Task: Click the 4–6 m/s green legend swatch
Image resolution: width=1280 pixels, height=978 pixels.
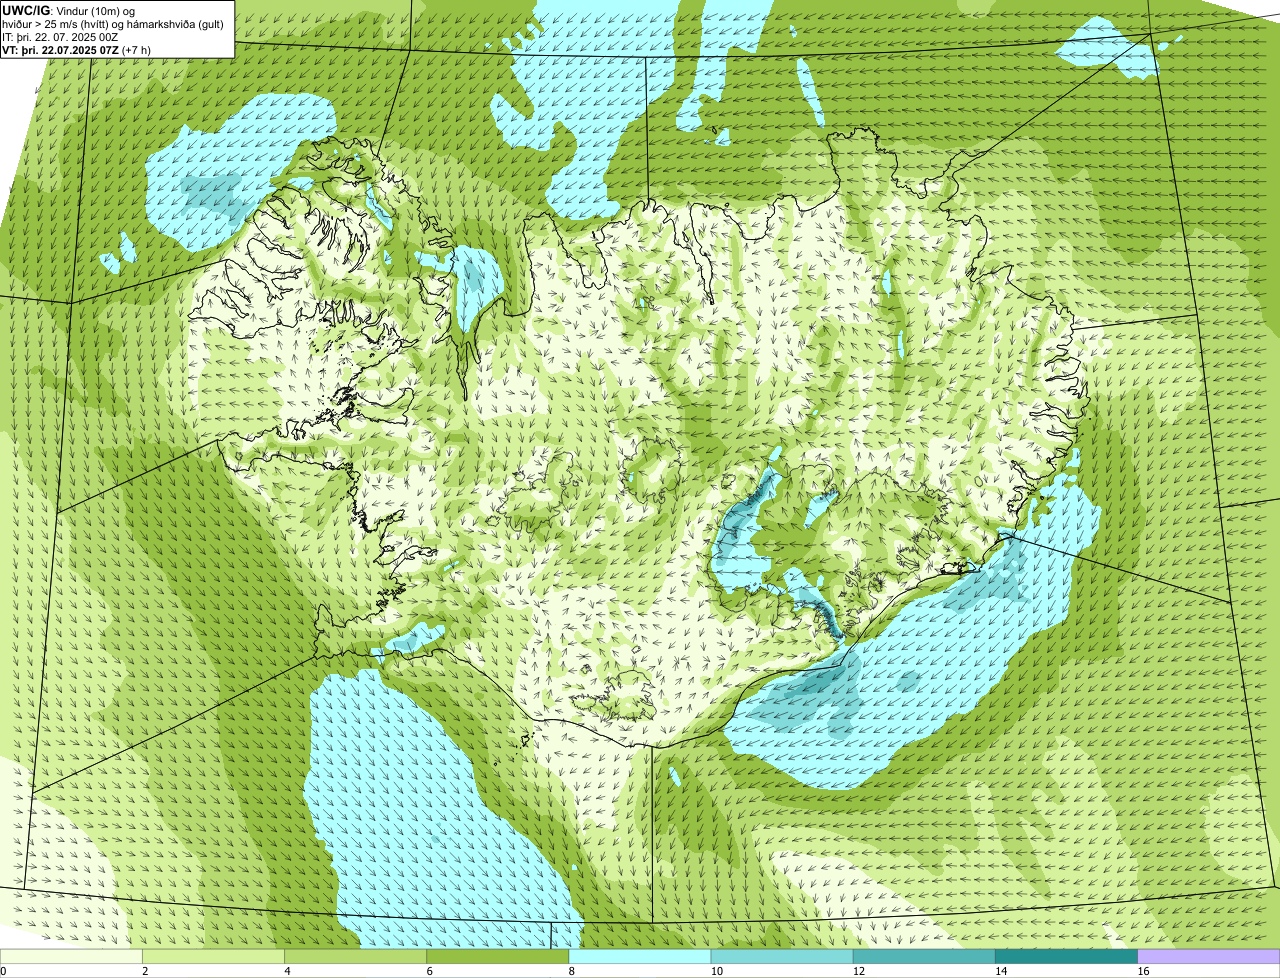Action: tap(356, 957)
